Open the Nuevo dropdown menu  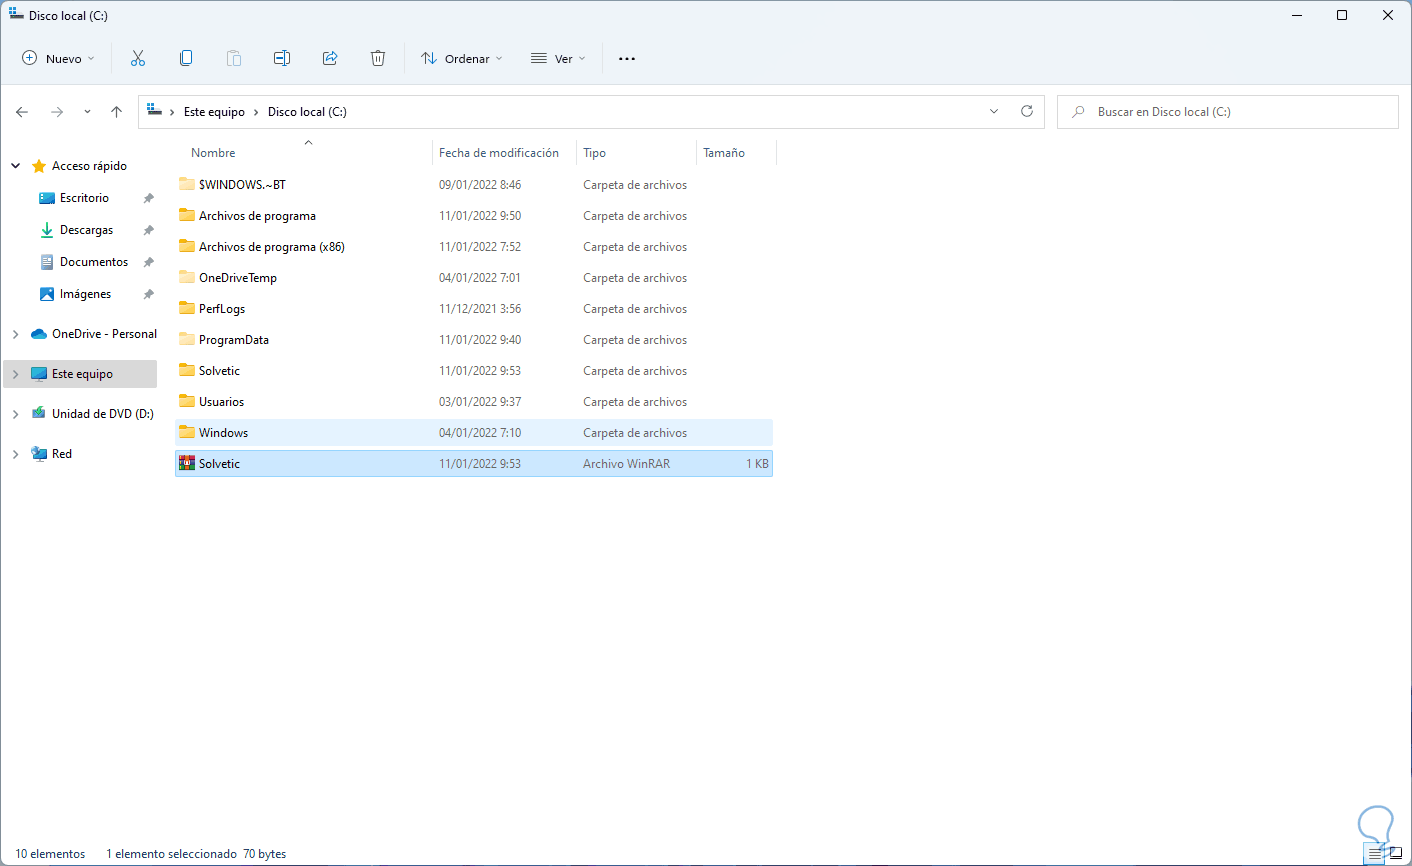coord(59,58)
